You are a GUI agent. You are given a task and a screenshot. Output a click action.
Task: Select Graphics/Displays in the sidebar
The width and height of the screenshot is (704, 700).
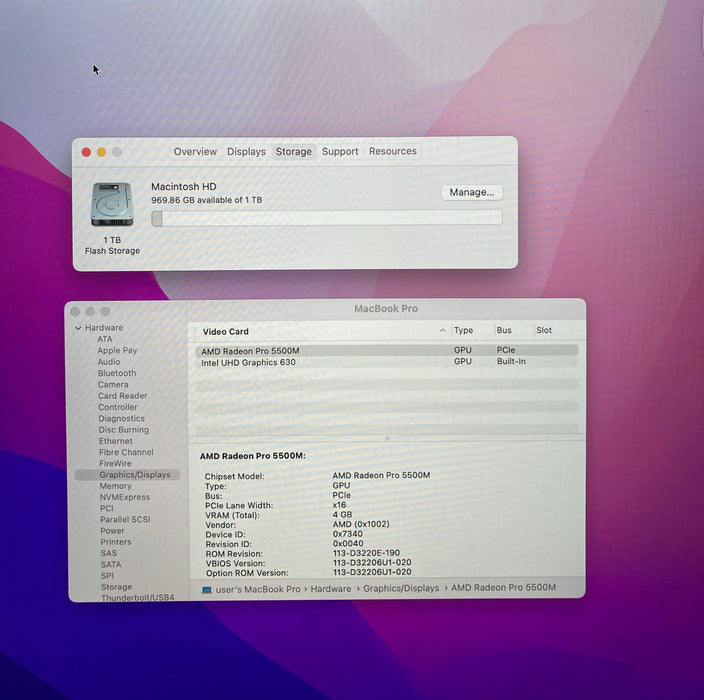pyautogui.click(x=128, y=475)
